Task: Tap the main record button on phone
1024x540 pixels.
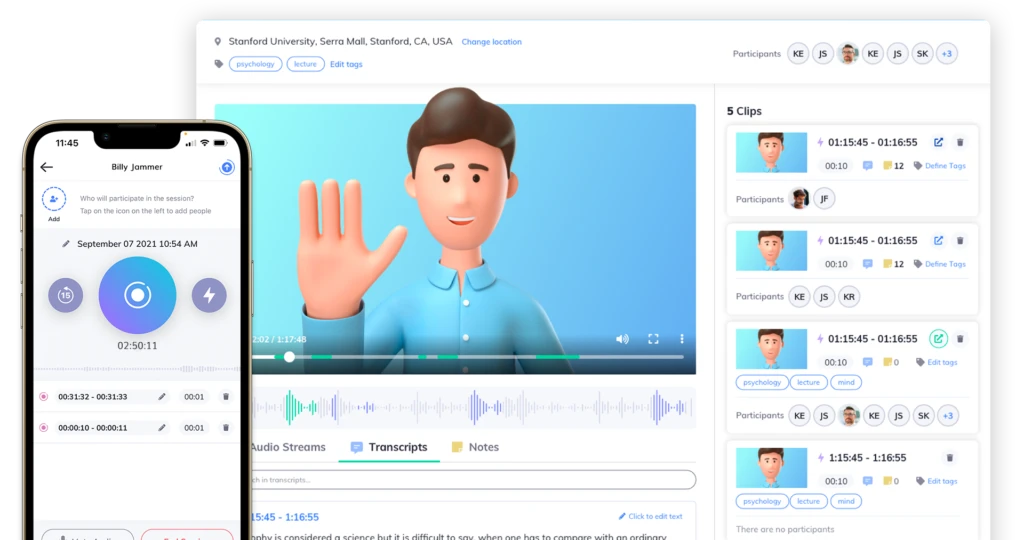Action: 137,295
